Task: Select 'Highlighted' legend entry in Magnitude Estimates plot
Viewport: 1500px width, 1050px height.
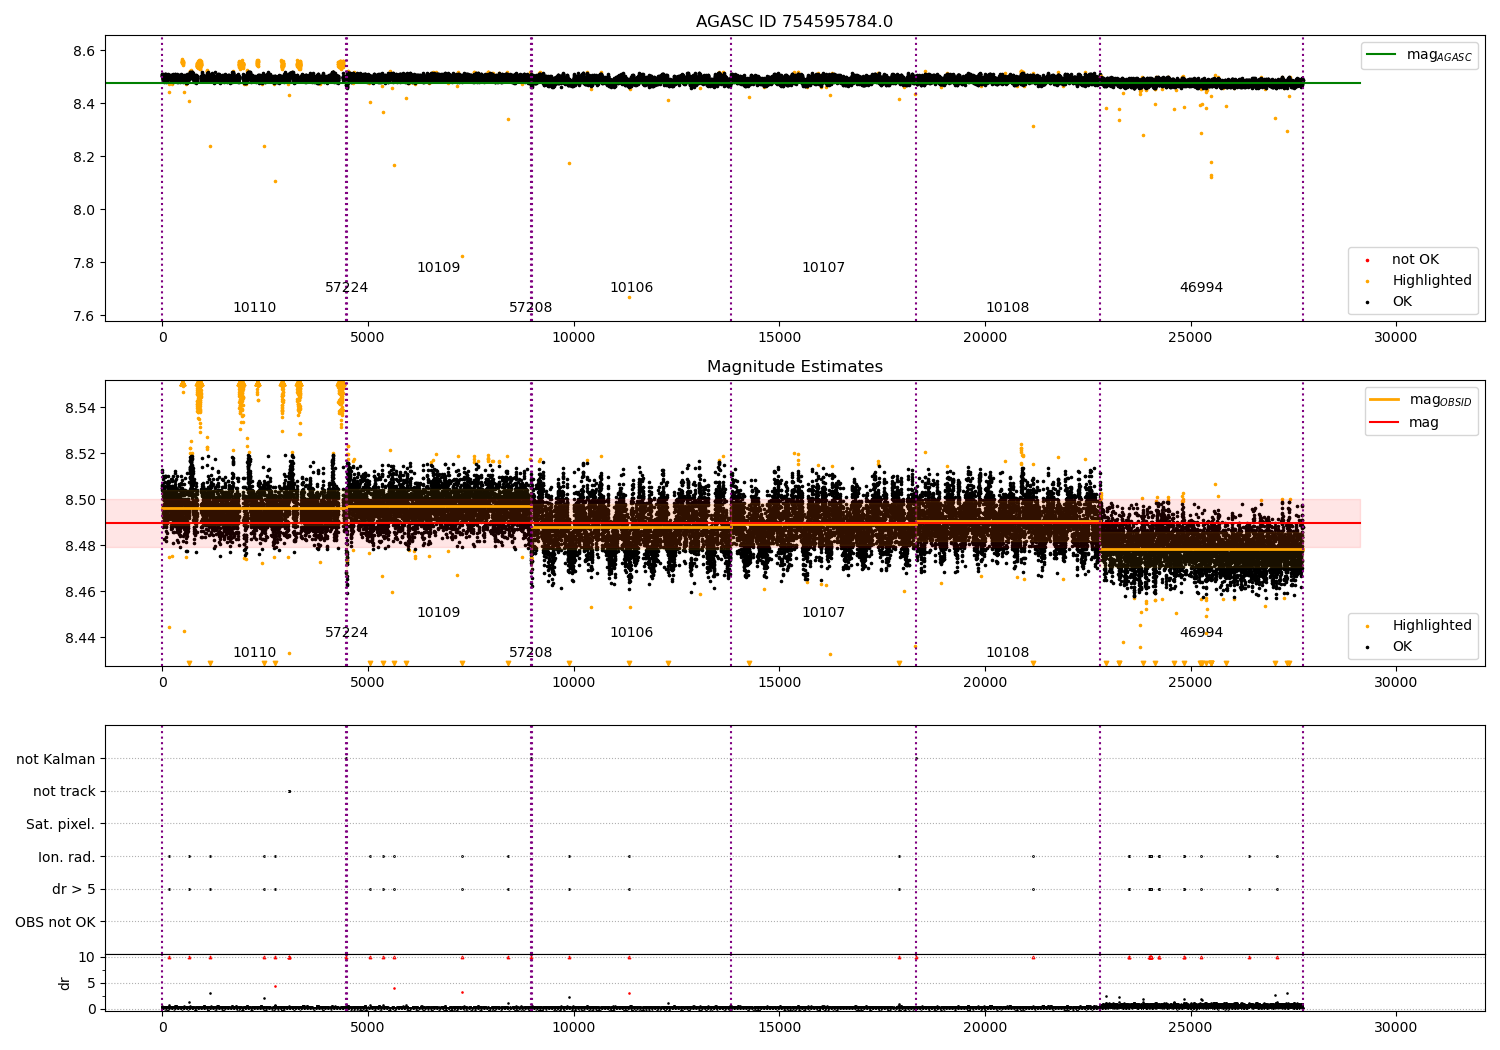Action: point(1432,625)
